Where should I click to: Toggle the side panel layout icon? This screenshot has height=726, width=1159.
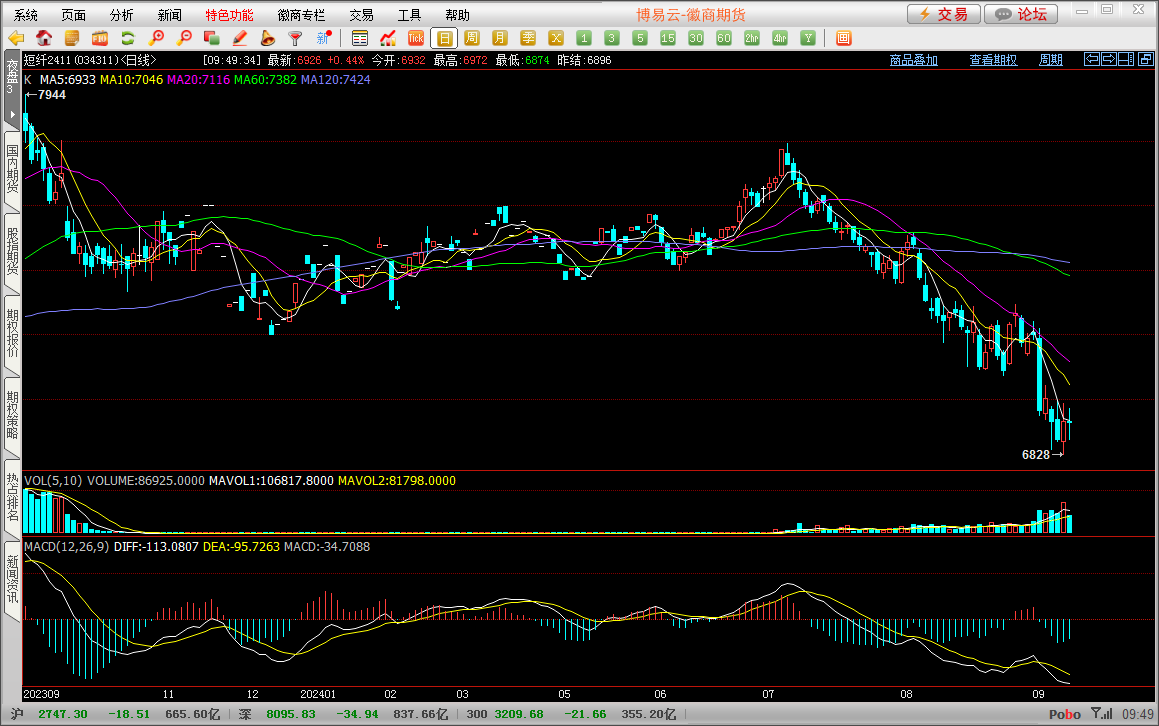[x=1126, y=59]
